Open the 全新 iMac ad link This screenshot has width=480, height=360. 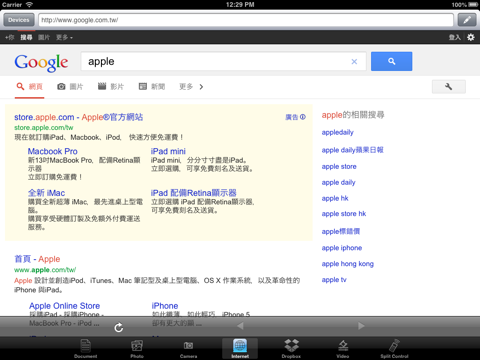(46, 193)
